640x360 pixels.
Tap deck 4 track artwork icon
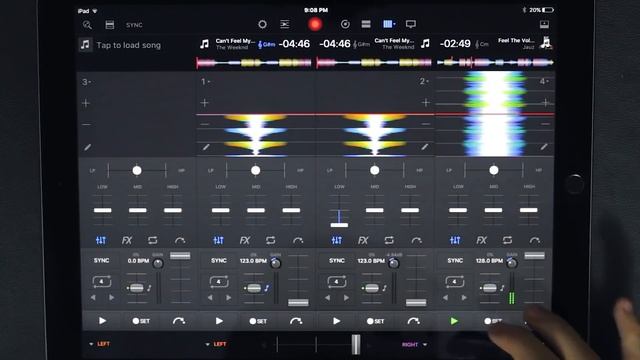(x=546, y=43)
